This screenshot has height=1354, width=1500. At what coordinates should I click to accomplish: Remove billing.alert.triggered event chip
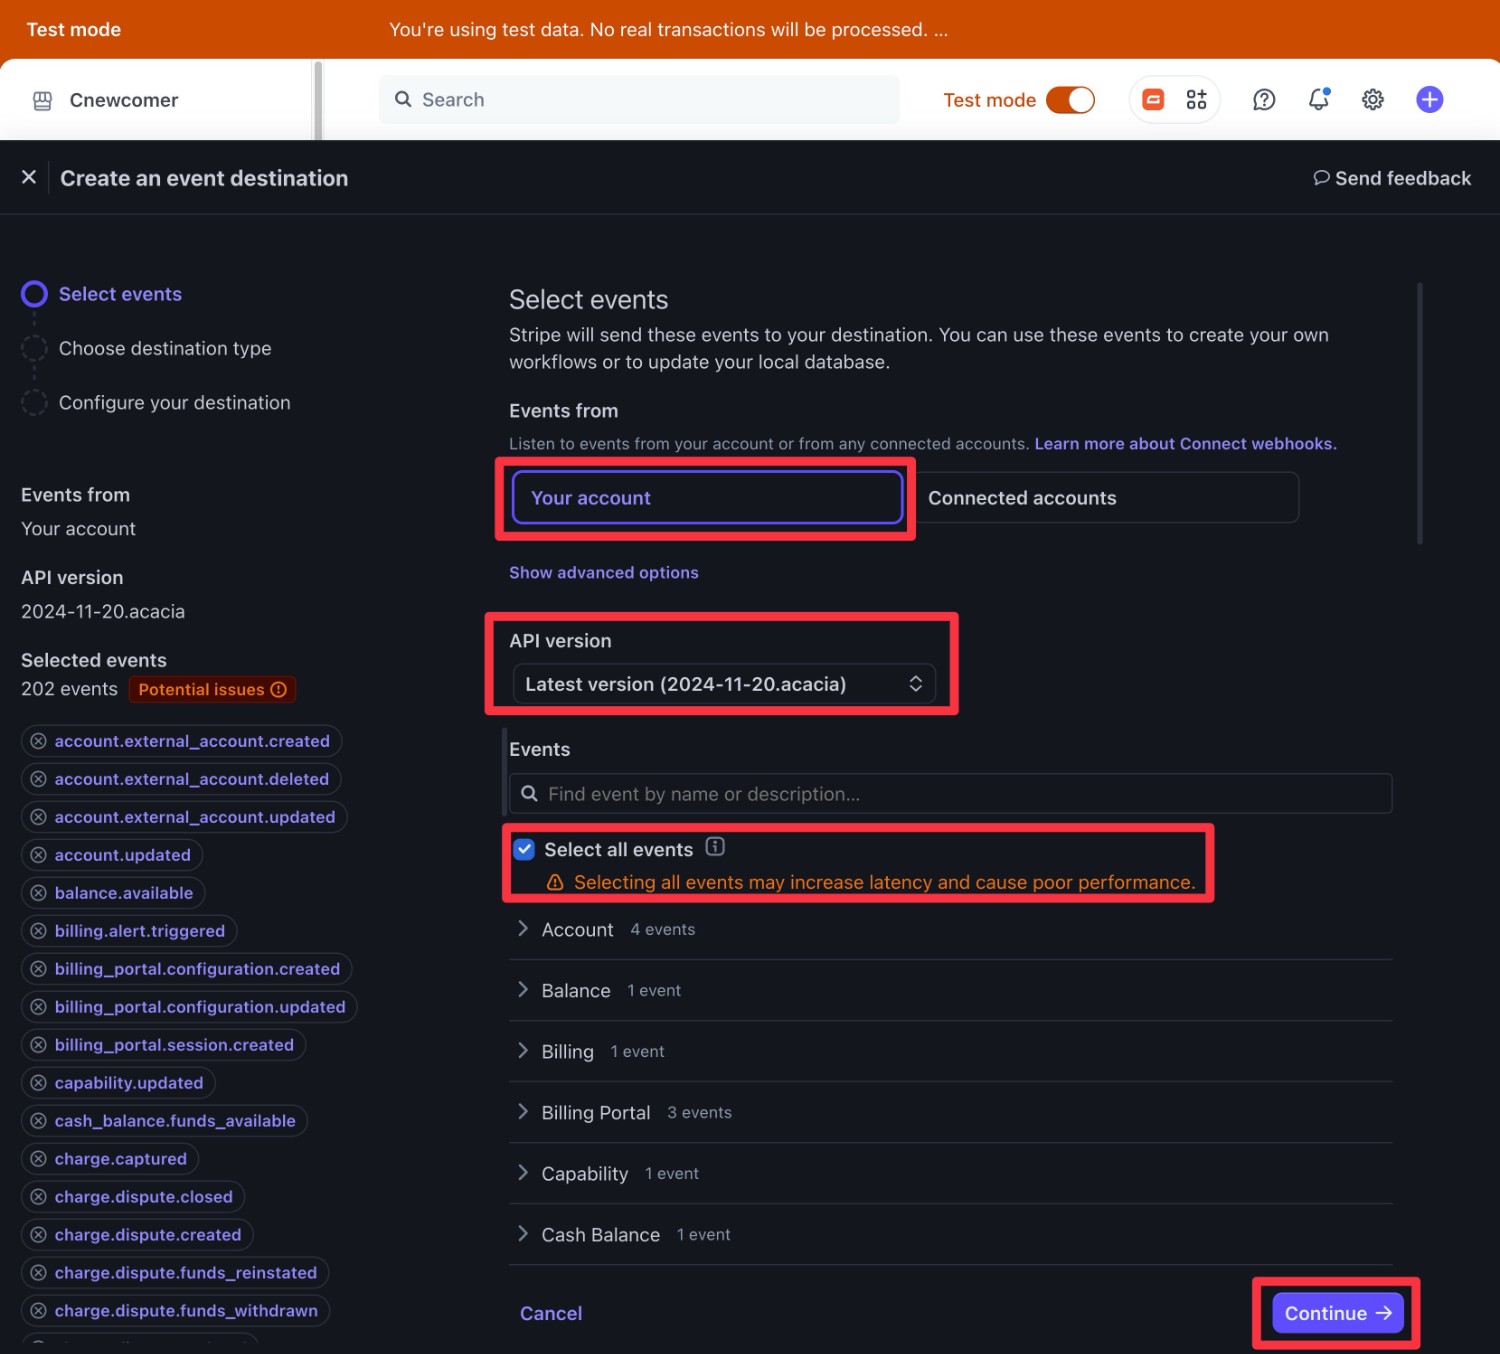(x=38, y=931)
